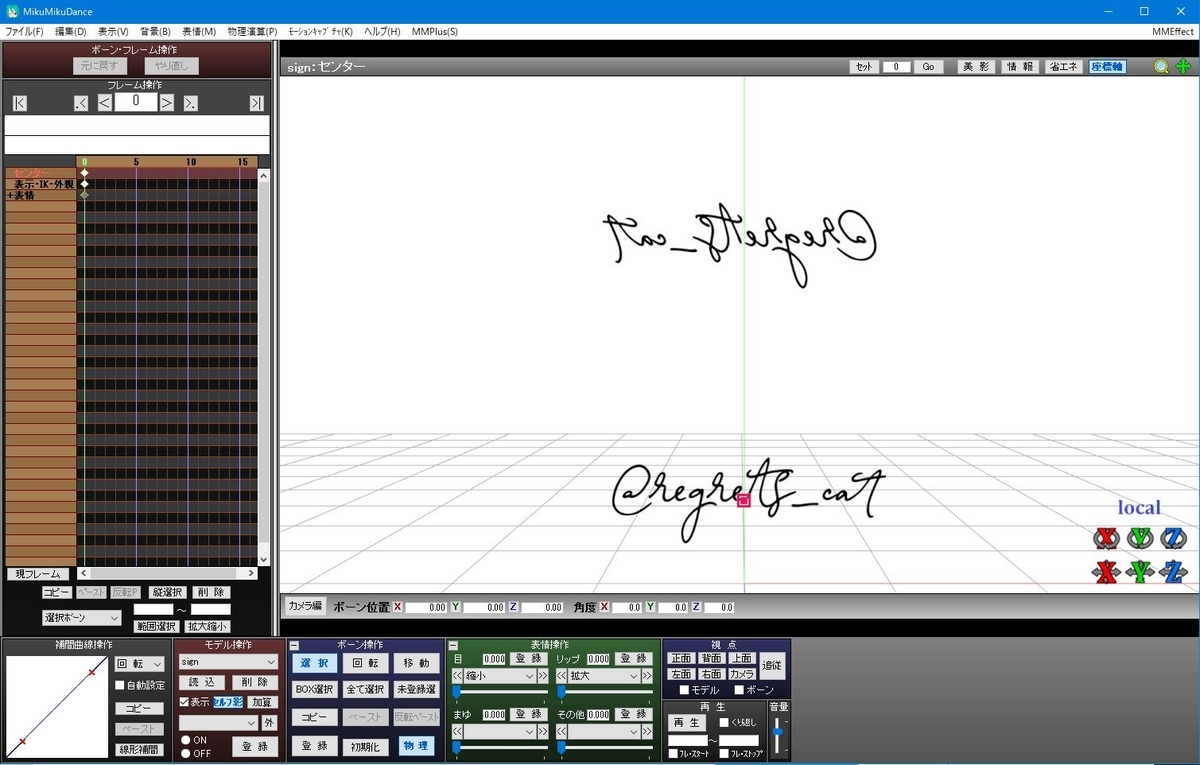Image resolution: width=1200 pixels, height=765 pixels.
Task: Click the センター keyframe diamond at frame 0
Action: [85, 173]
